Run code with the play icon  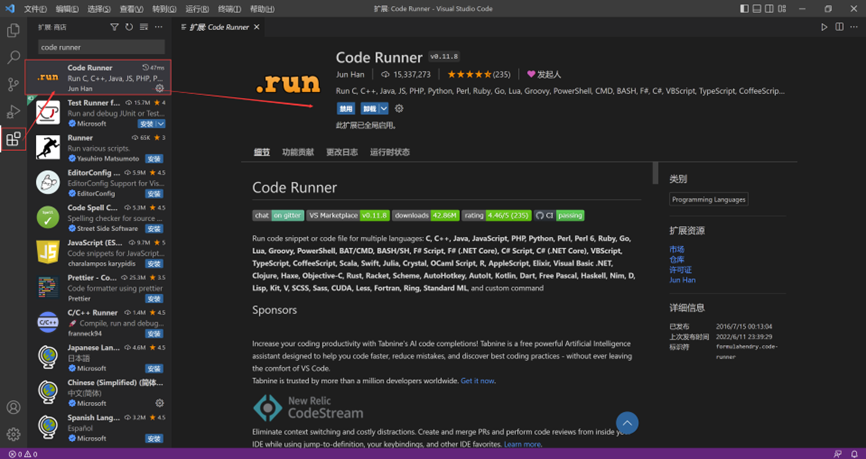coord(824,27)
